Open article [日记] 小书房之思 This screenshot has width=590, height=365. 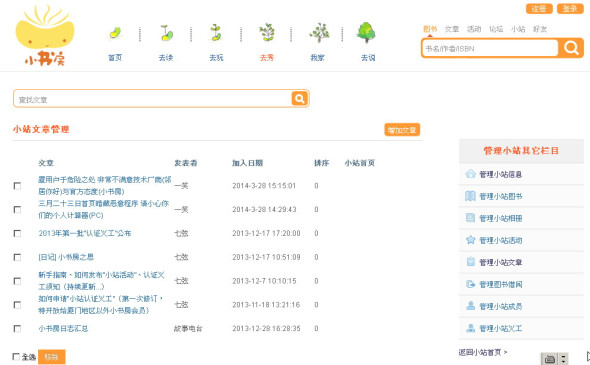[x=66, y=257]
